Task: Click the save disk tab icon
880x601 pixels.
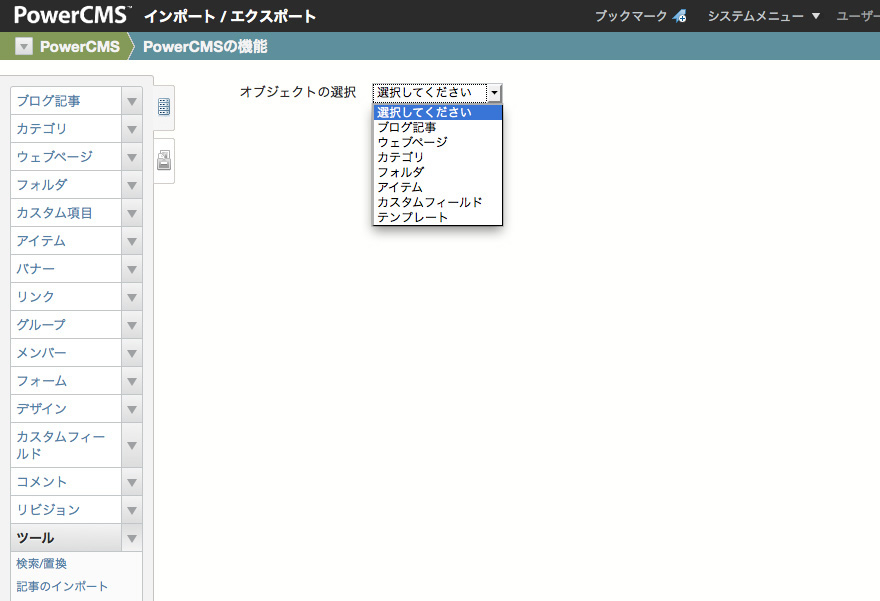Action: click(164, 161)
